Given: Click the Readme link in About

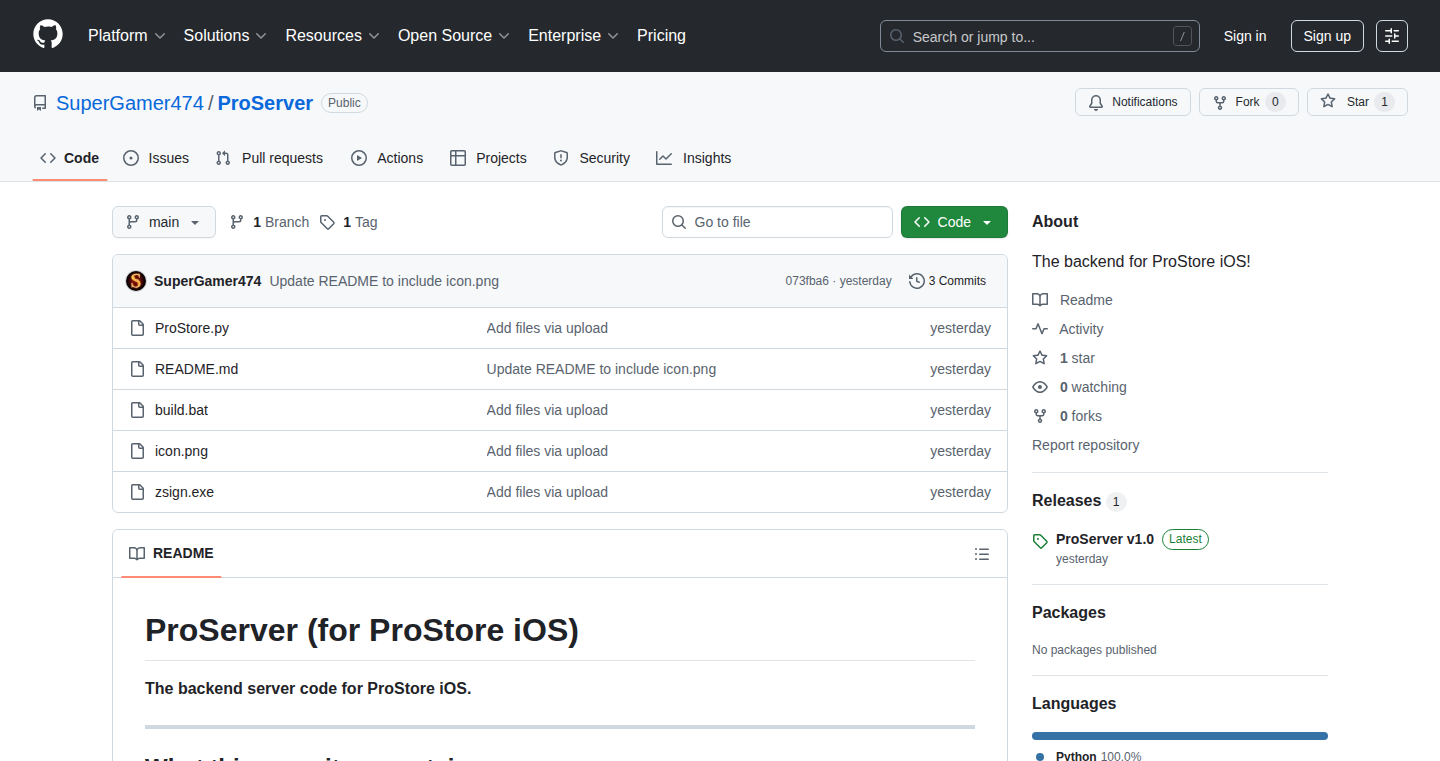Looking at the screenshot, I should [1072, 300].
